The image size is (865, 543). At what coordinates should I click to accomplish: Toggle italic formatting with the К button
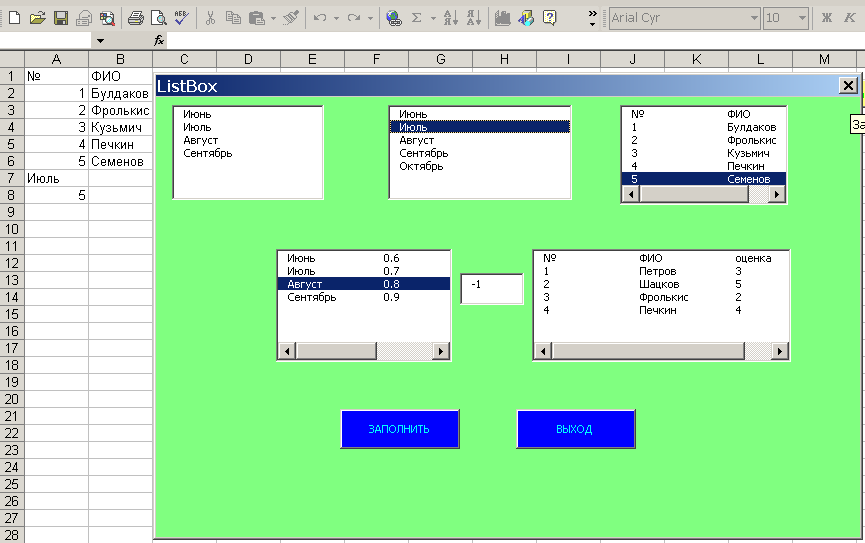click(850, 18)
